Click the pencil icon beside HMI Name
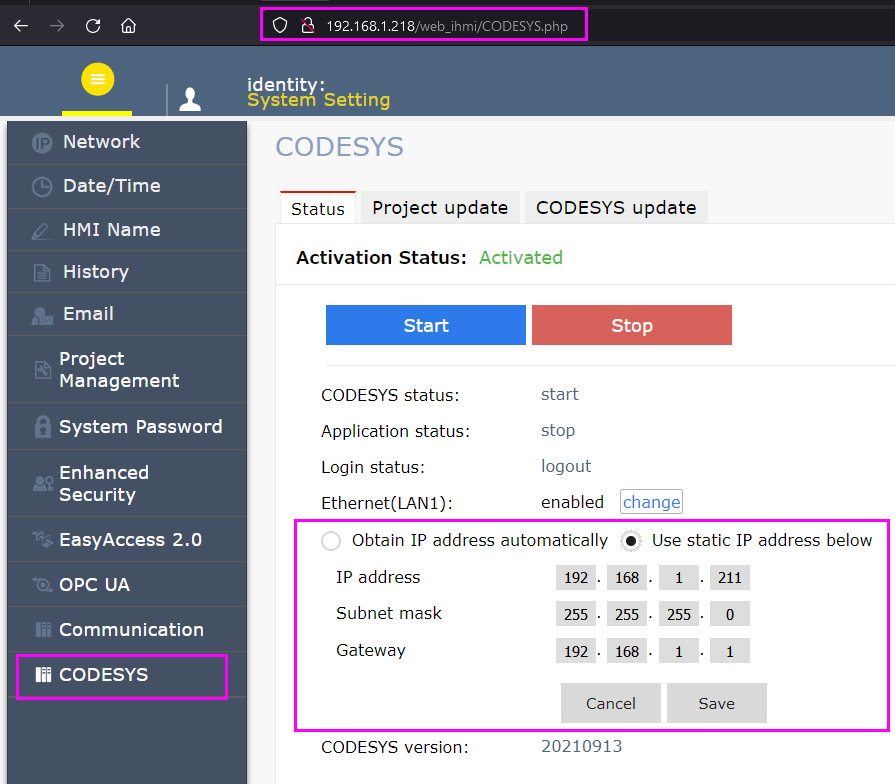This screenshot has width=895, height=784. pos(41,231)
